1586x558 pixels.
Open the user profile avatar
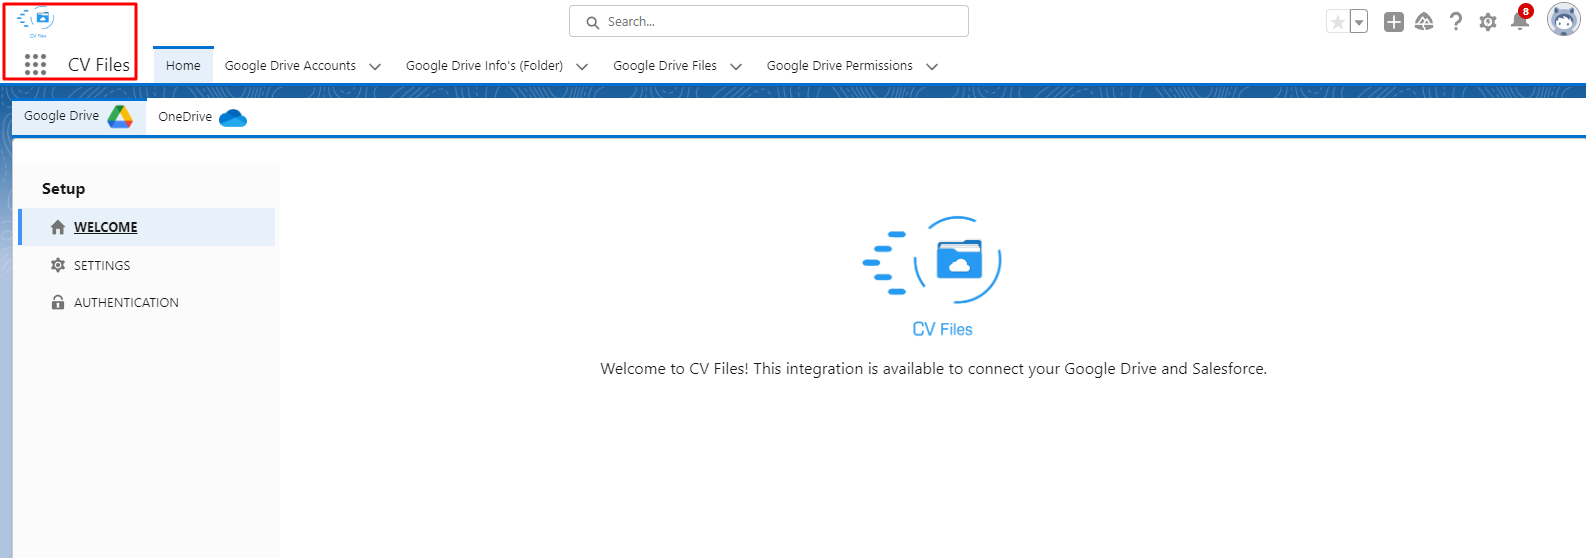1564,19
